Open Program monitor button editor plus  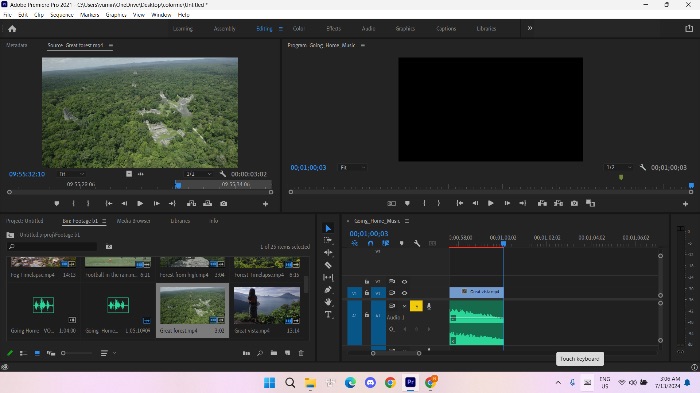point(685,204)
